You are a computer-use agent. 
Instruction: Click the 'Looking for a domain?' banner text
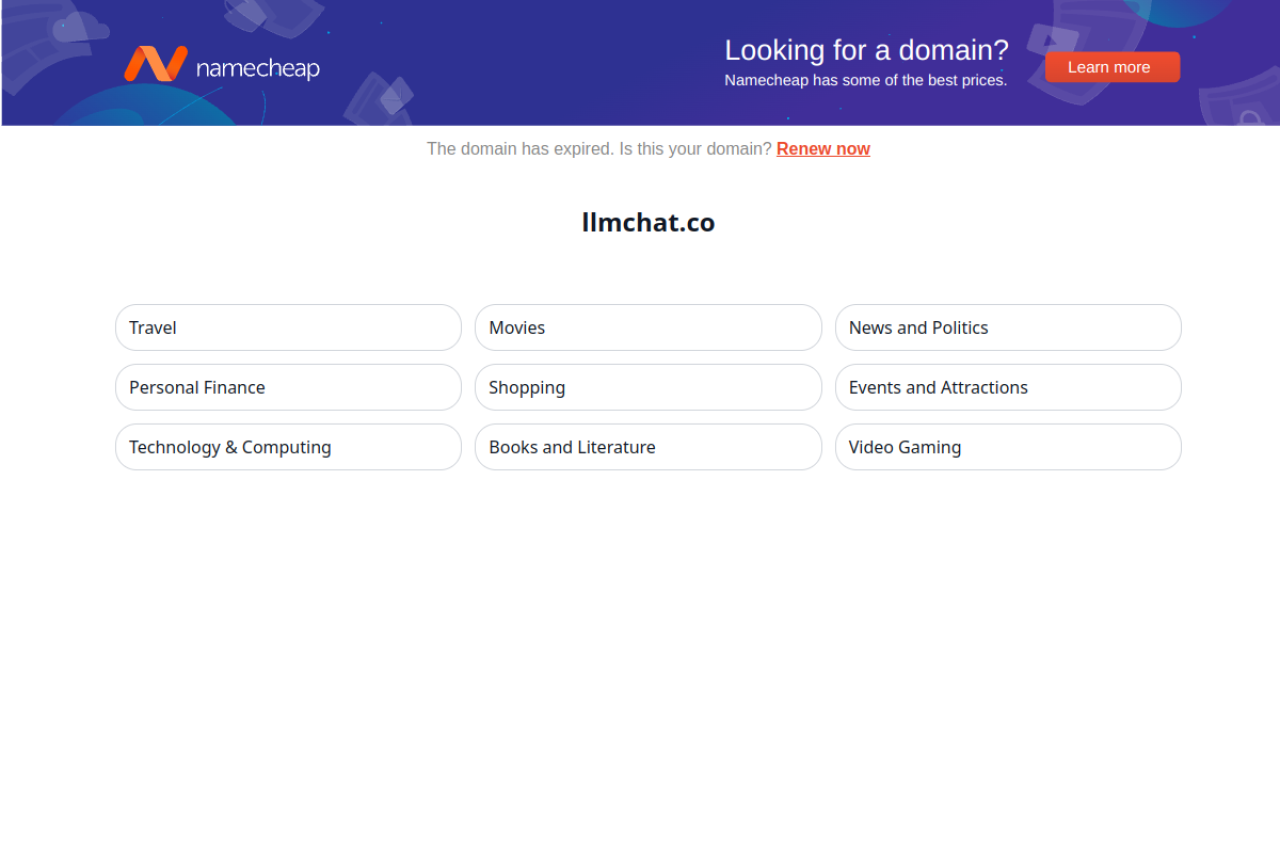[x=866, y=50]
